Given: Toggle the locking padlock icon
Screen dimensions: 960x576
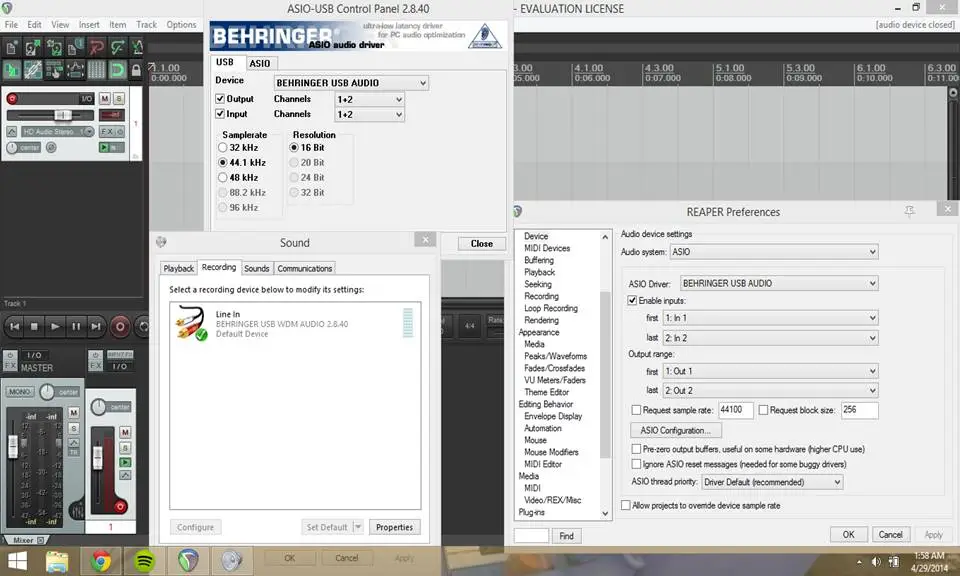Looking at the screenshot, I should (136, 70).
